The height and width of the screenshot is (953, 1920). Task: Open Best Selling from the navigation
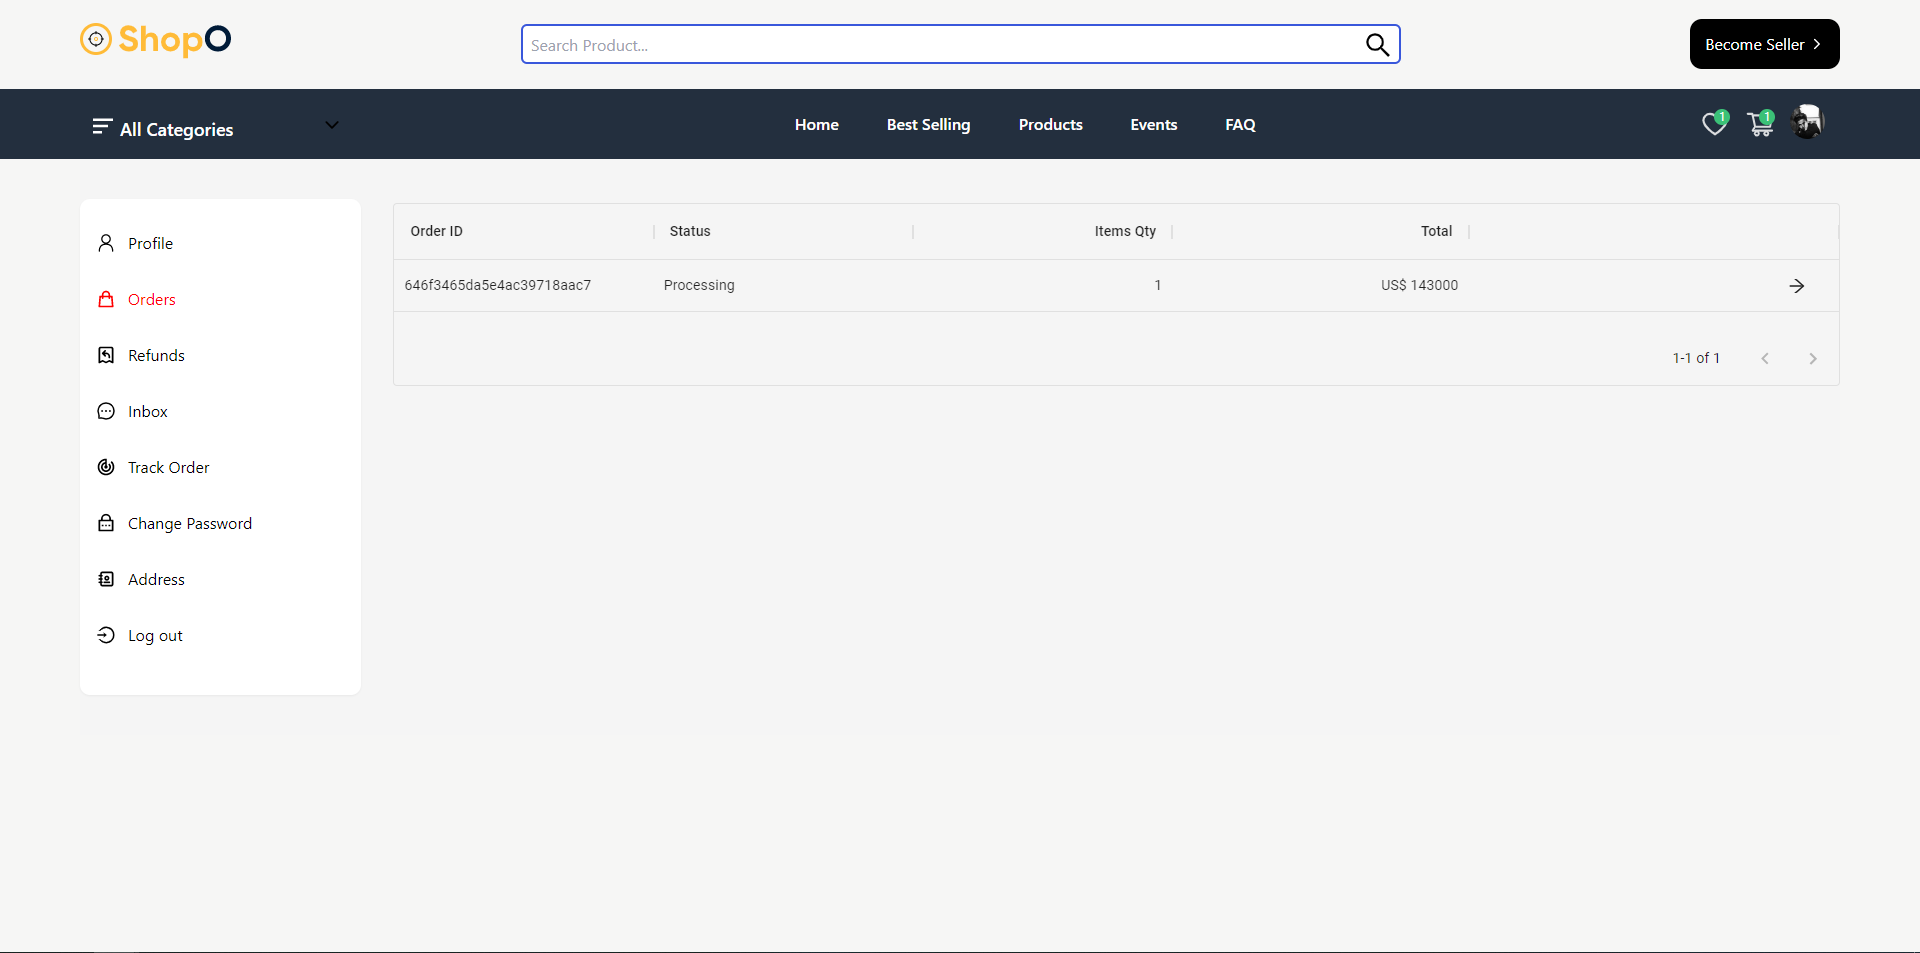(x=928, y=124)
